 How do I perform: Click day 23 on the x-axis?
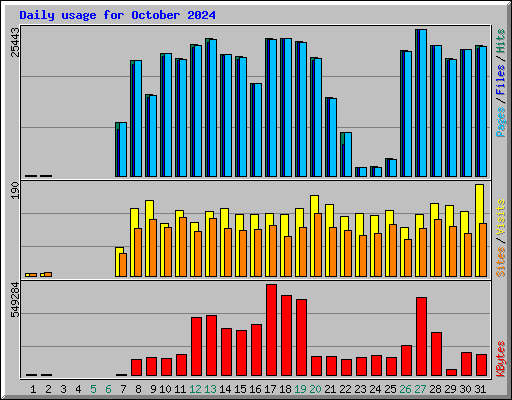point(360,389)
